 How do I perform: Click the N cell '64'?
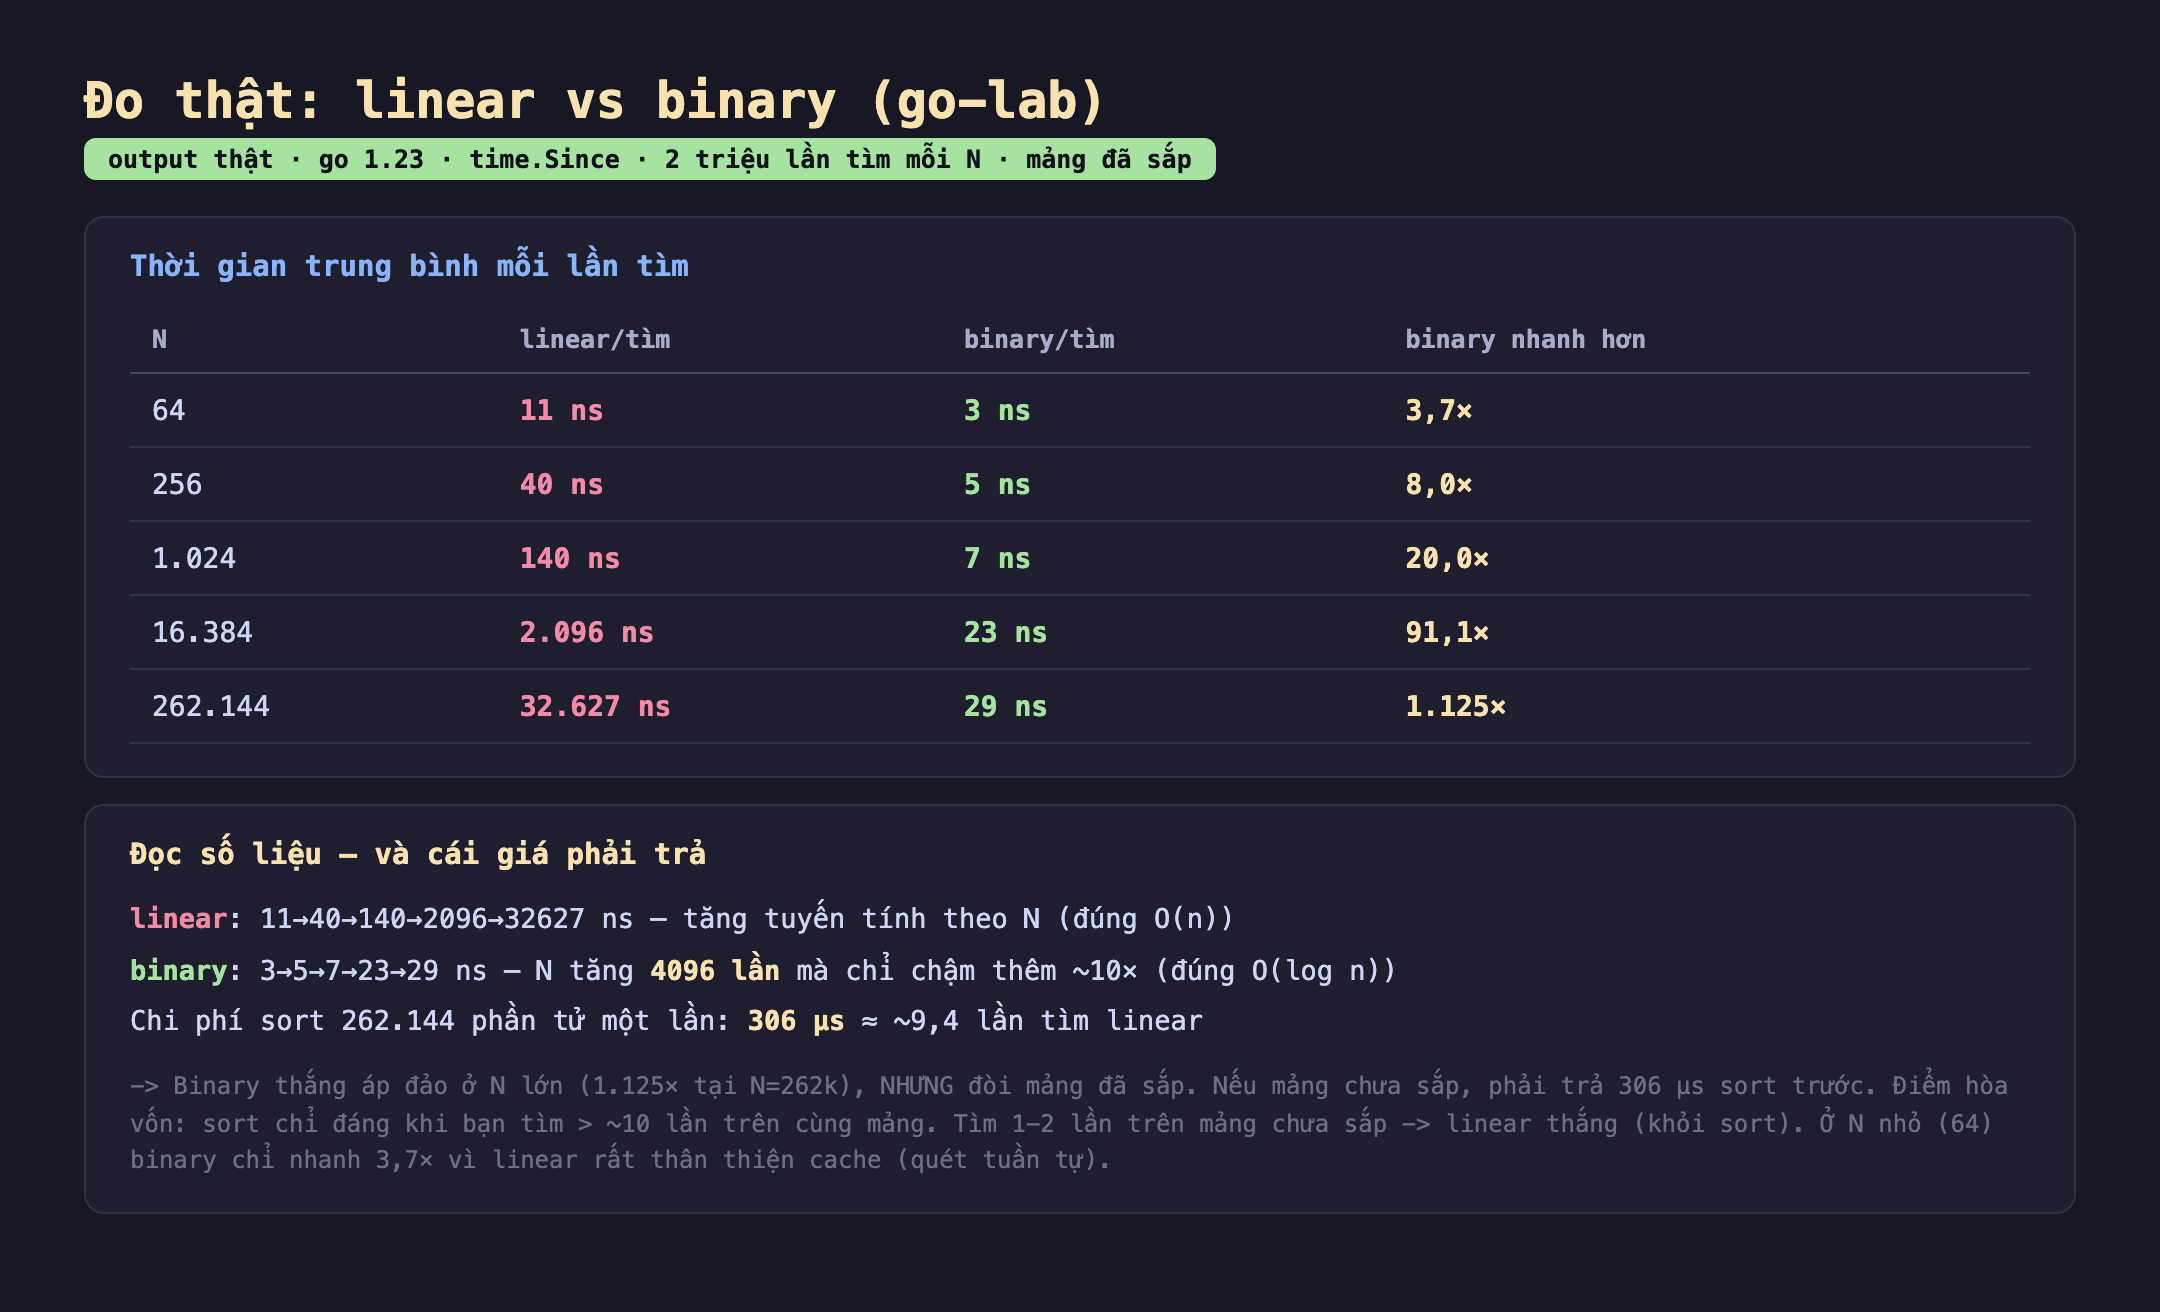coord(168,410)
